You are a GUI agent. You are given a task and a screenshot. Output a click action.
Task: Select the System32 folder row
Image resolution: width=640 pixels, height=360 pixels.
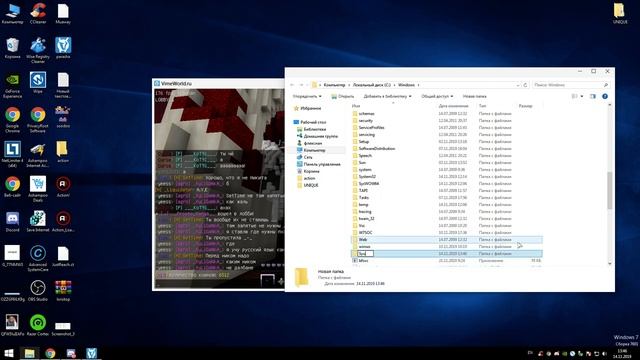(x=447, y=176)
